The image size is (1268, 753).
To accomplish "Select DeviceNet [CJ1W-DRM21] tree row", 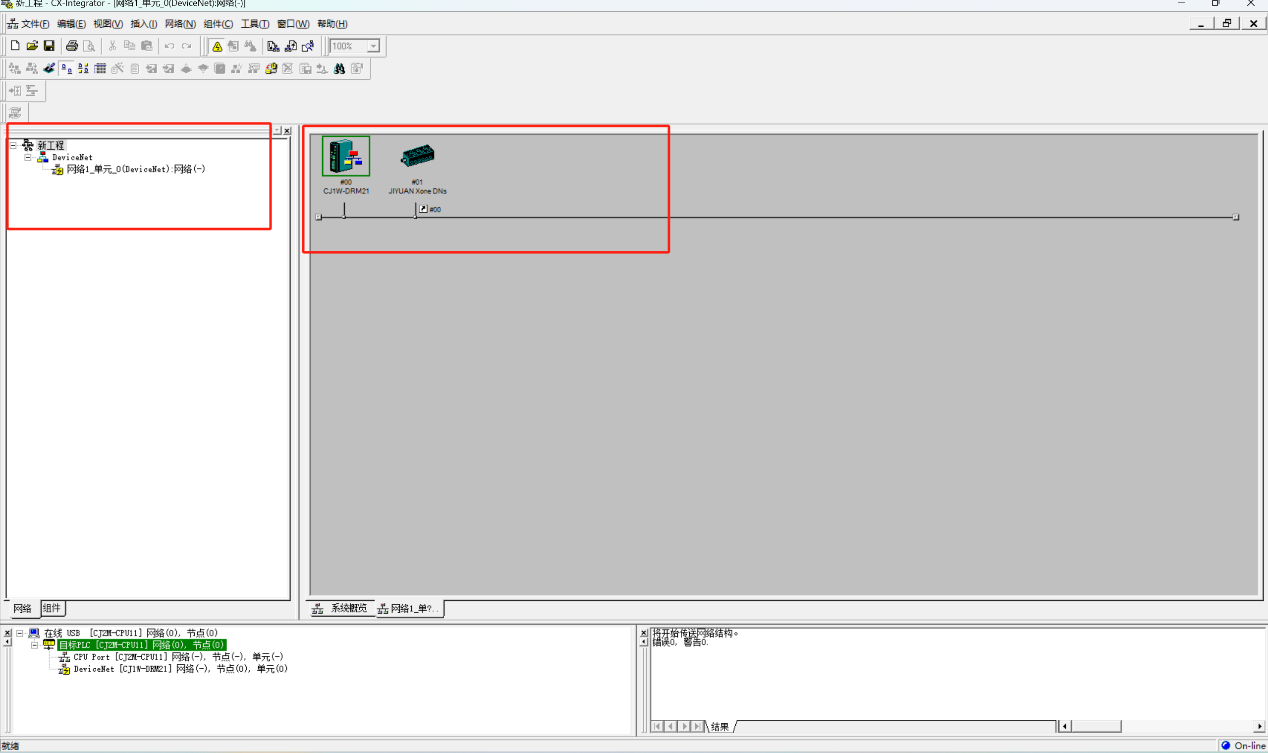I will tap(180, 669).
